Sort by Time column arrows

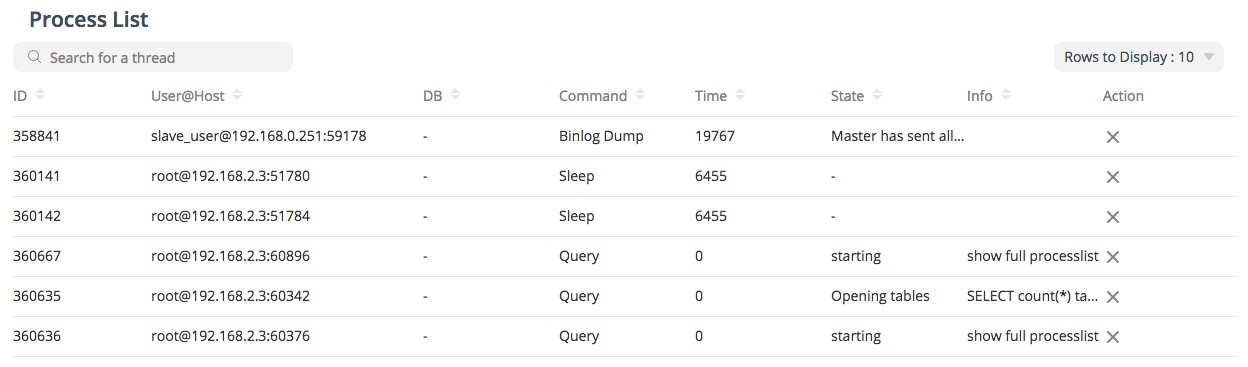[740, 96]
